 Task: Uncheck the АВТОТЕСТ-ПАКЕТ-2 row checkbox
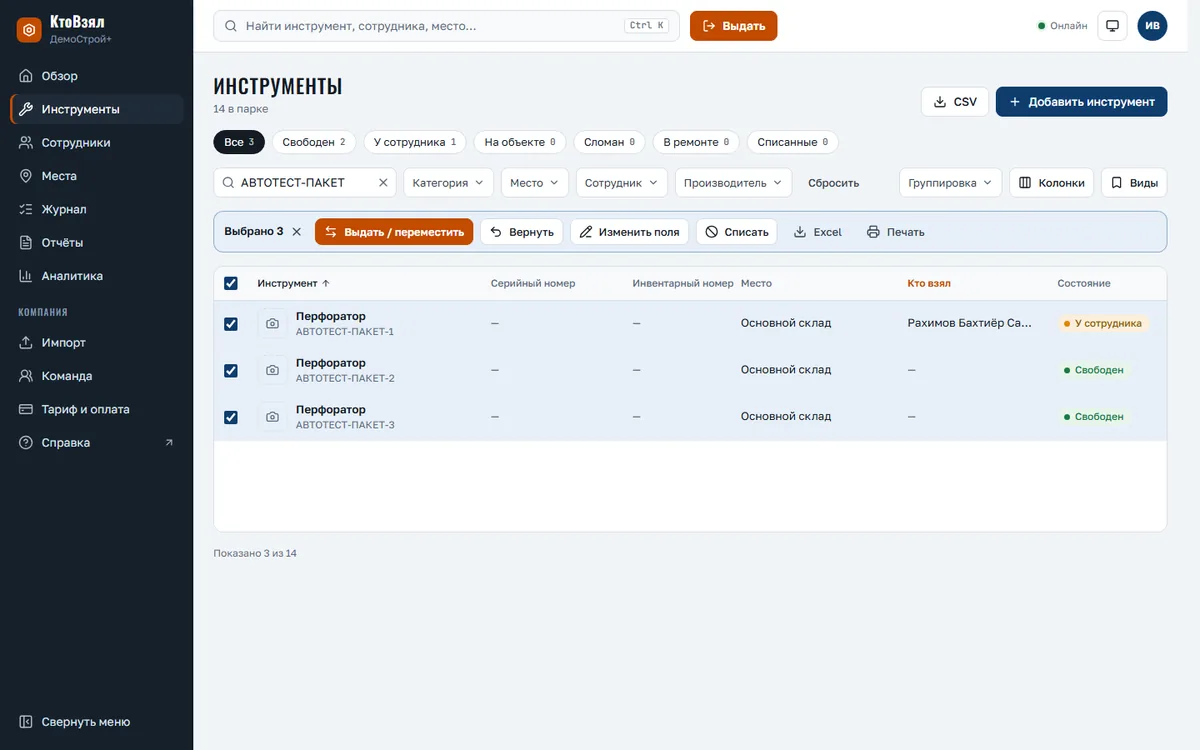231,370
